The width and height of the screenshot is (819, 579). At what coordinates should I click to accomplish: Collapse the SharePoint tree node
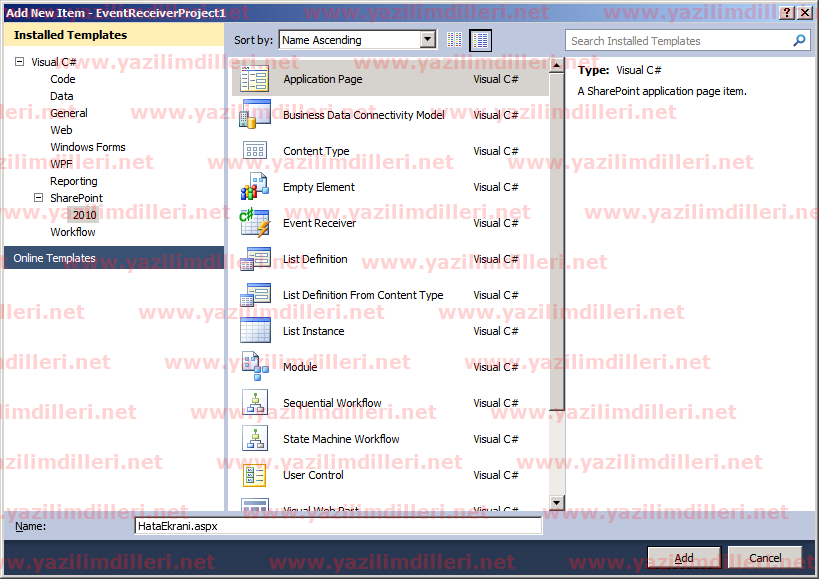38,197
